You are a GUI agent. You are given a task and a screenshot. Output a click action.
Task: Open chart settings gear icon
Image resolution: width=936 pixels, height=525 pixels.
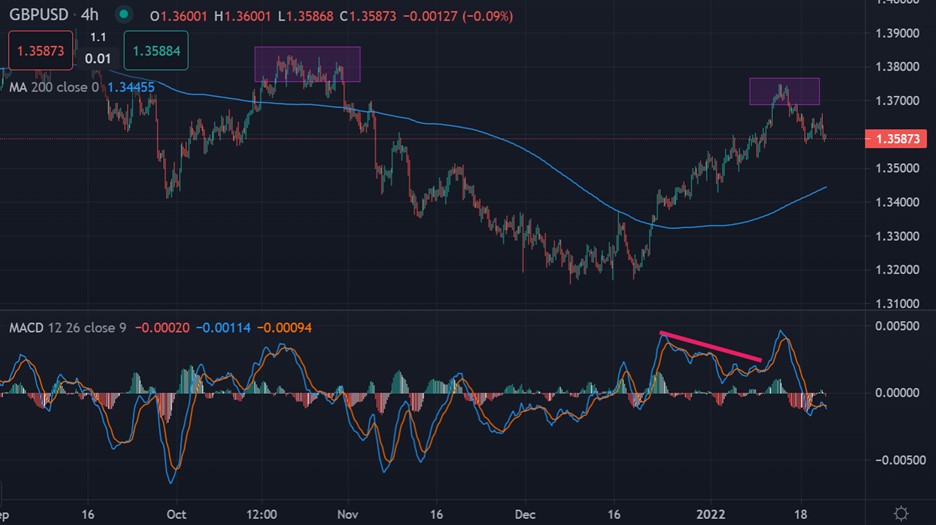(901, 514)
